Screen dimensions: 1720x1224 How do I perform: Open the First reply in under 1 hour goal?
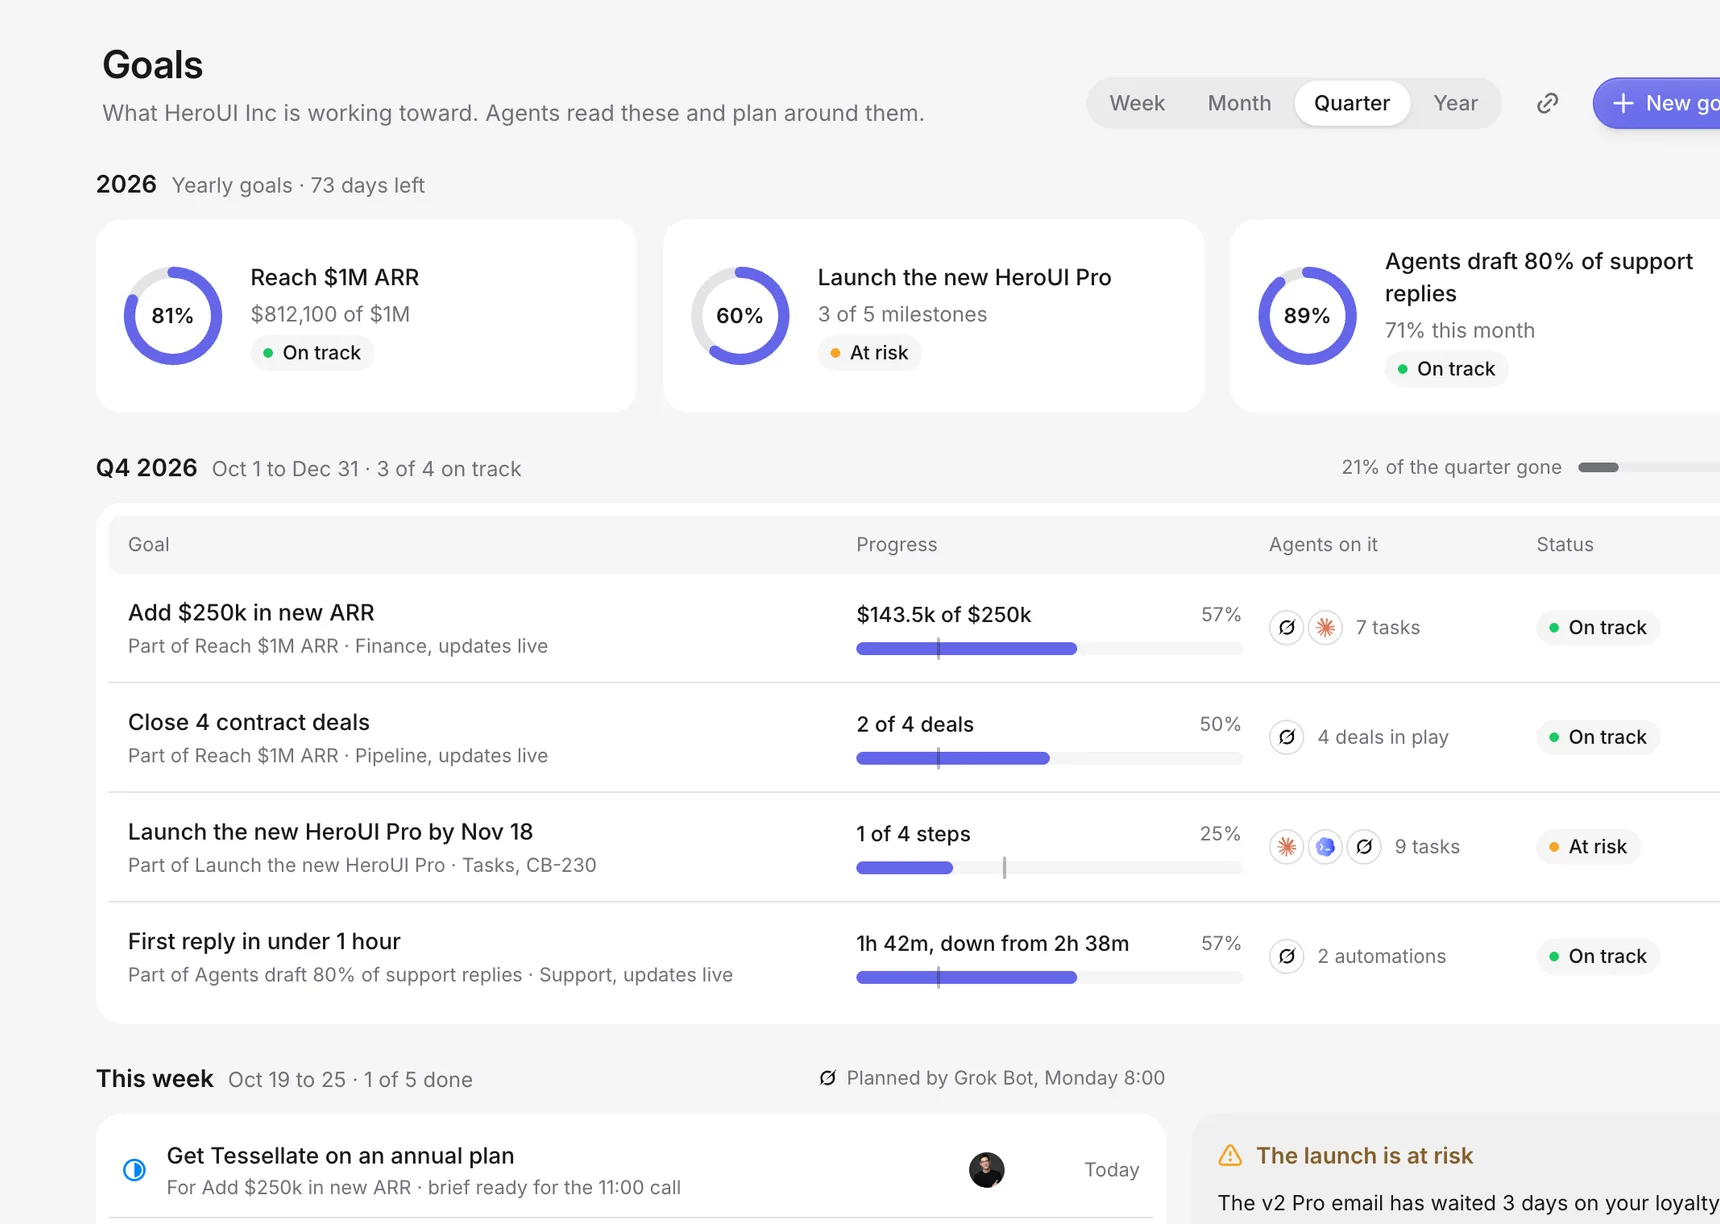[264, 942]
